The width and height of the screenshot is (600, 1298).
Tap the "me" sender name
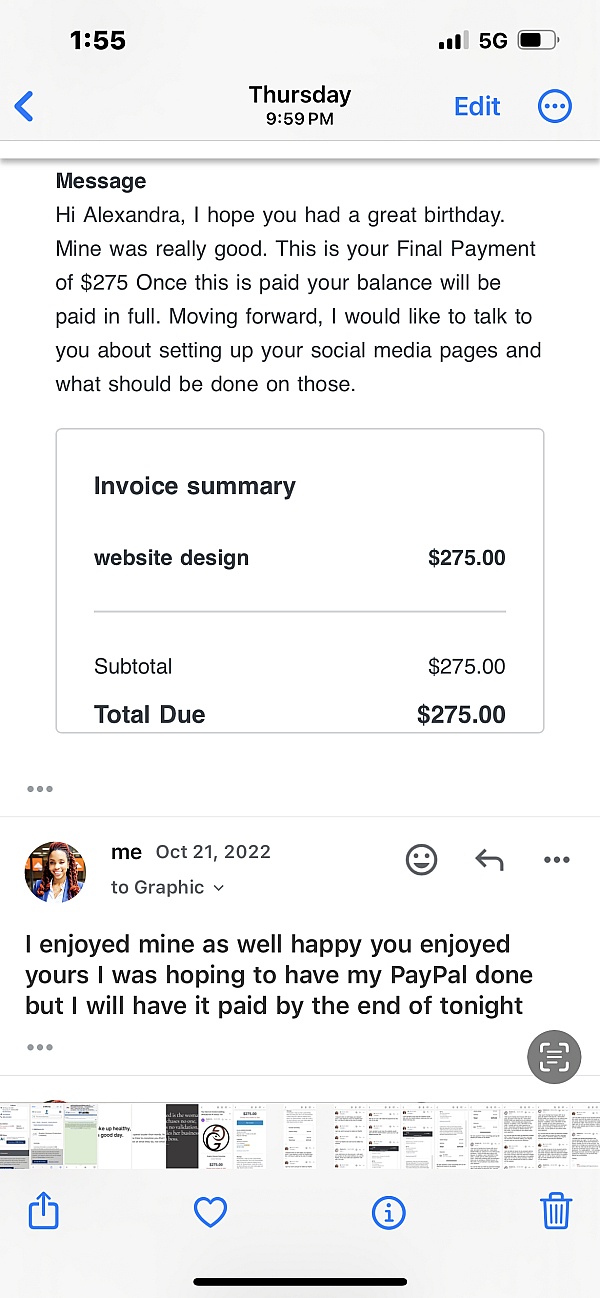(x=127, y=852)
